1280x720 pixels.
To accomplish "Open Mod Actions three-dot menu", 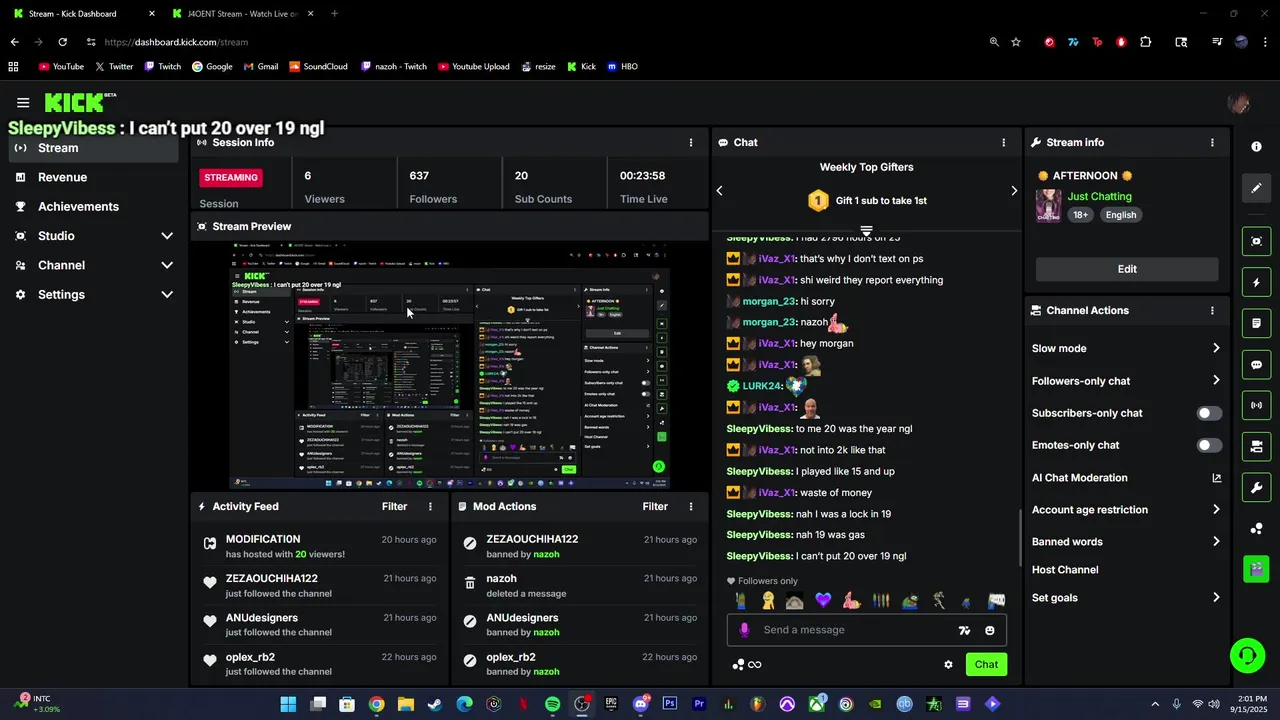I will tap(690, 506).
